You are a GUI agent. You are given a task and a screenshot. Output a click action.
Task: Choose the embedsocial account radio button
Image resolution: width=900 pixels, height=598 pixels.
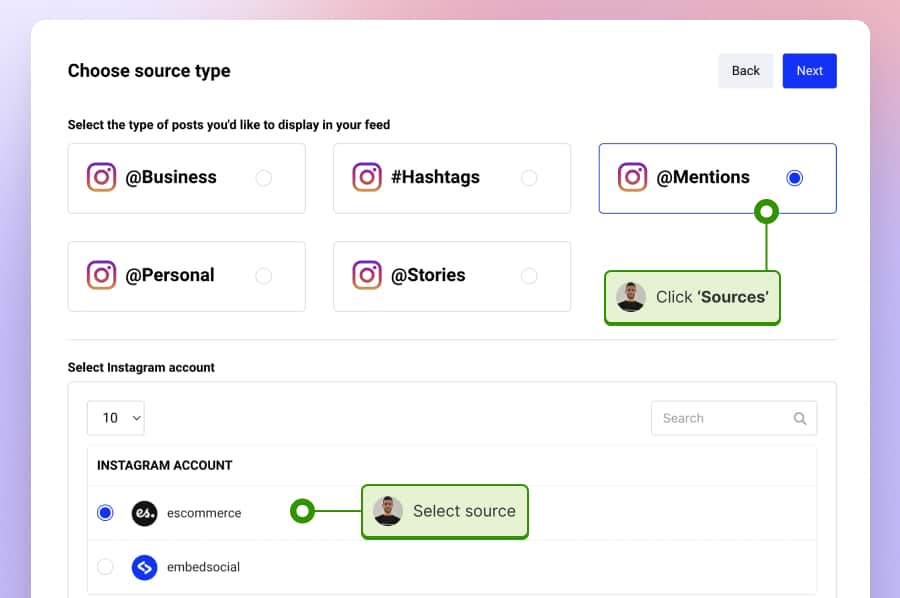coord(105,566)
